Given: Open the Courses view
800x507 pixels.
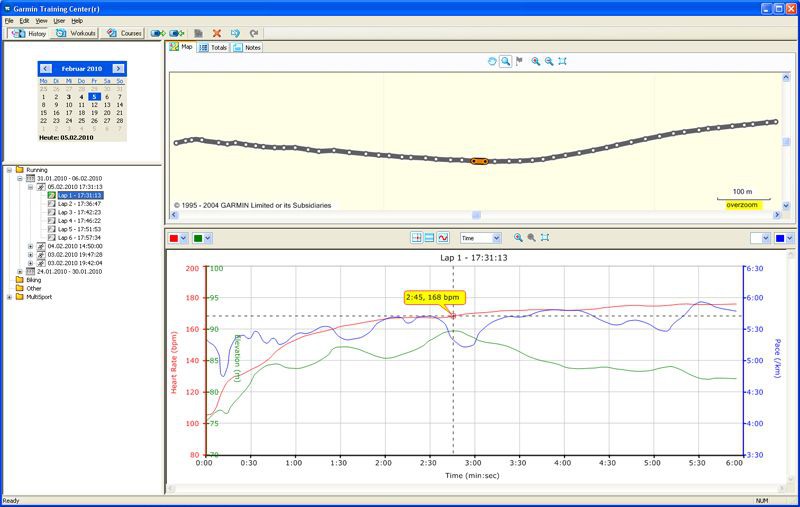Looking at the screenshot, I should point(123,33).
